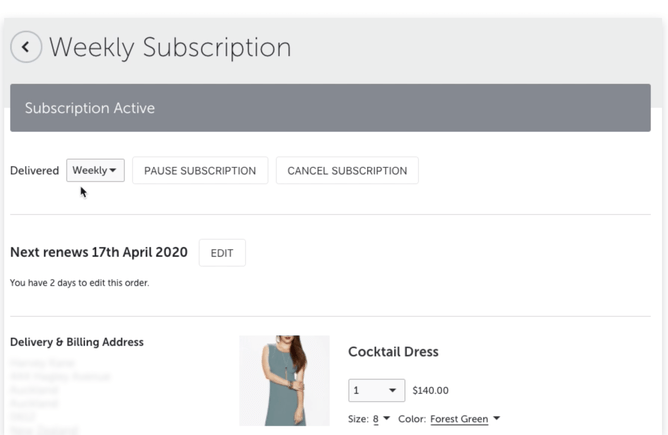Click the Cocktail Dress product image
The image size is (668, 435).
(x=284, y=381)
